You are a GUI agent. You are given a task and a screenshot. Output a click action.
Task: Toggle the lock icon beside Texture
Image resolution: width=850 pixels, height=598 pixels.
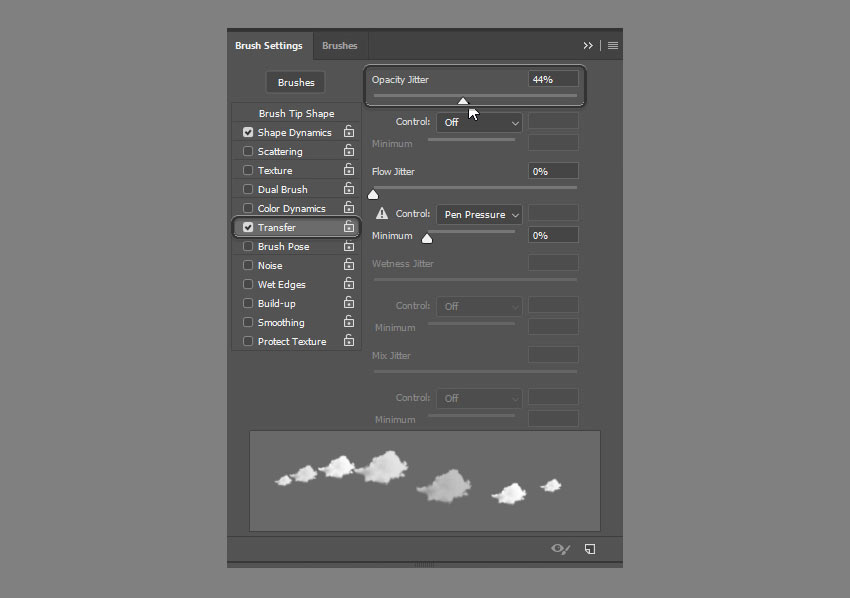pos(348,170)
